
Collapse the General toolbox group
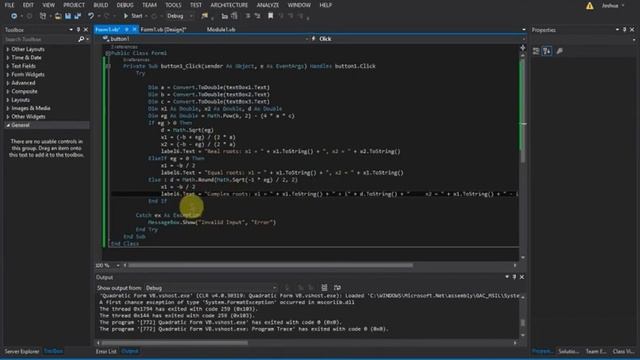click(8, 125)
